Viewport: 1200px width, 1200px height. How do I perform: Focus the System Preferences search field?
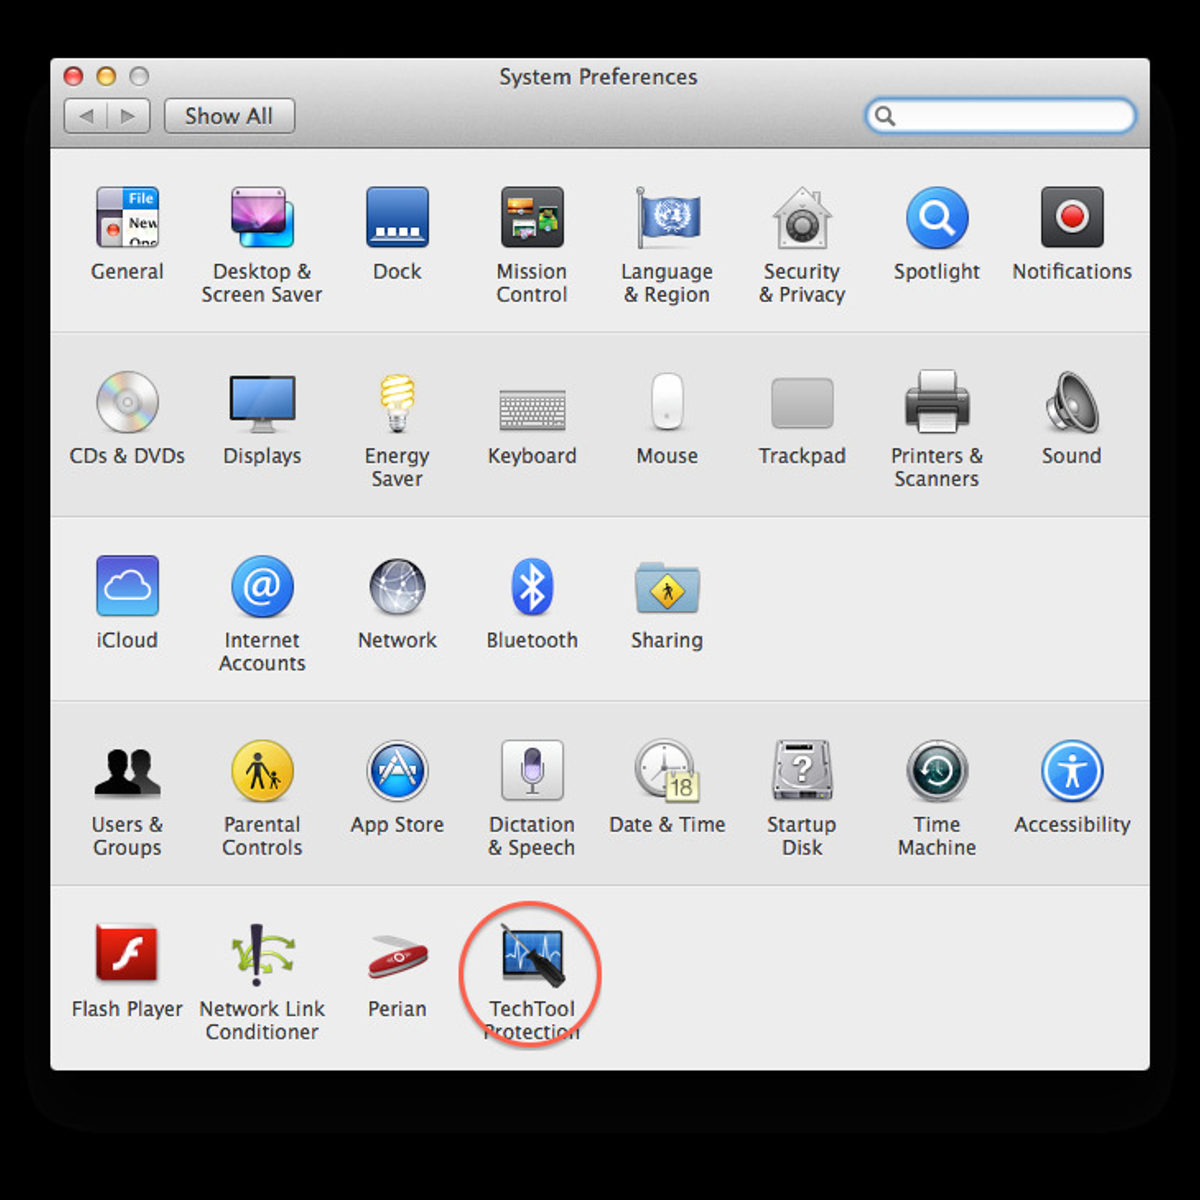pyautogui.click(x=1001, y=116)
